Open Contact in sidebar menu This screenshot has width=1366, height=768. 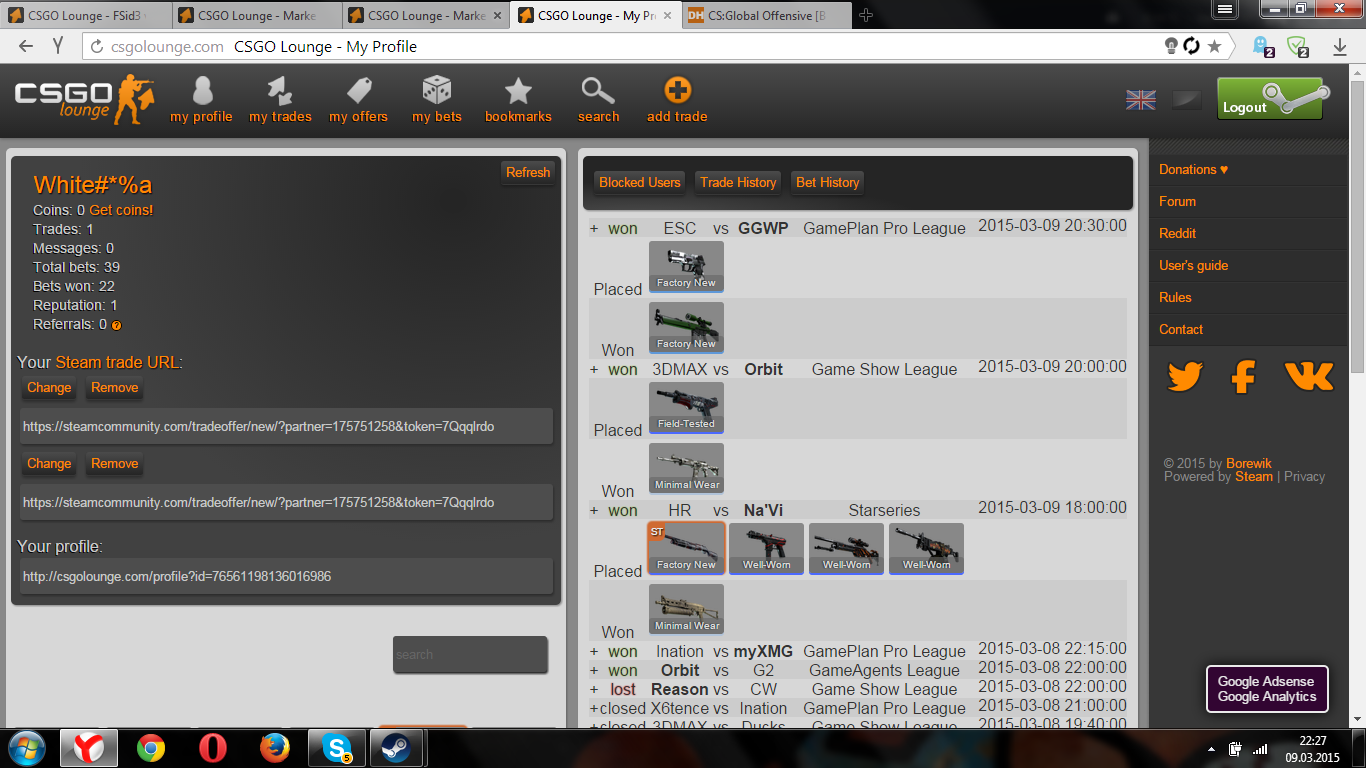point(1181,329)
